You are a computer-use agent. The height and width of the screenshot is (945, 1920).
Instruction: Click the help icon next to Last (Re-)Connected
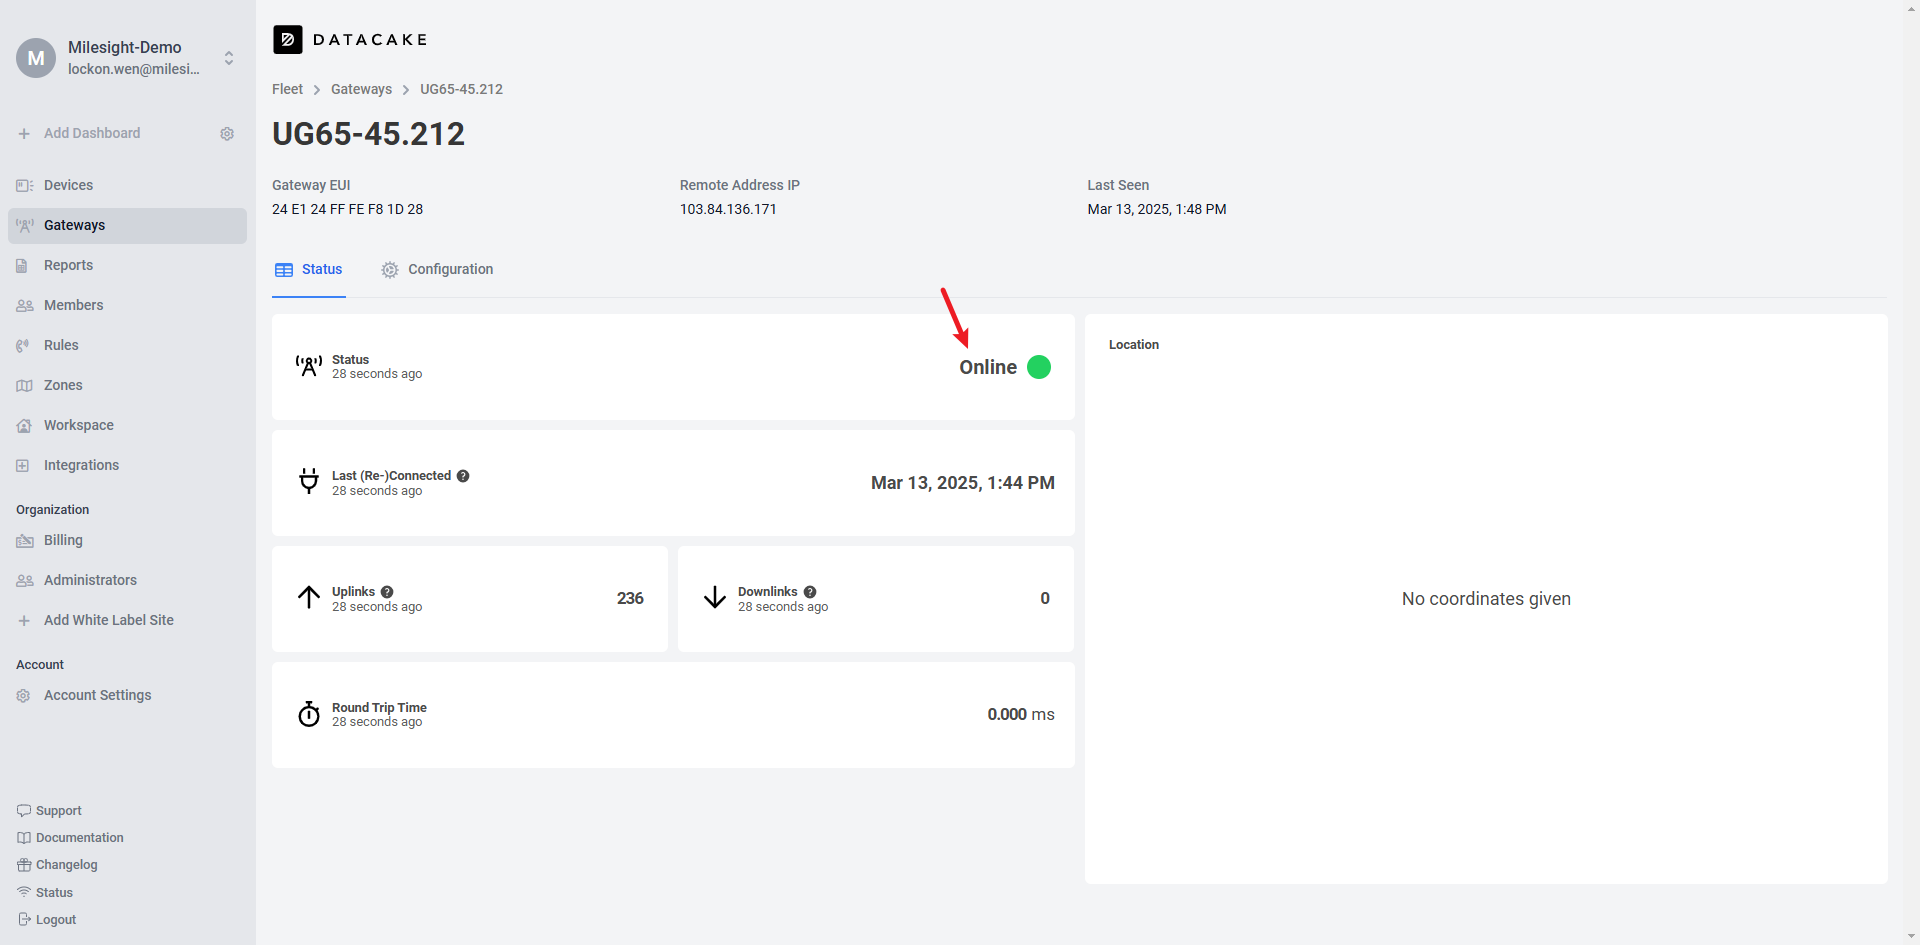point(463,476)
